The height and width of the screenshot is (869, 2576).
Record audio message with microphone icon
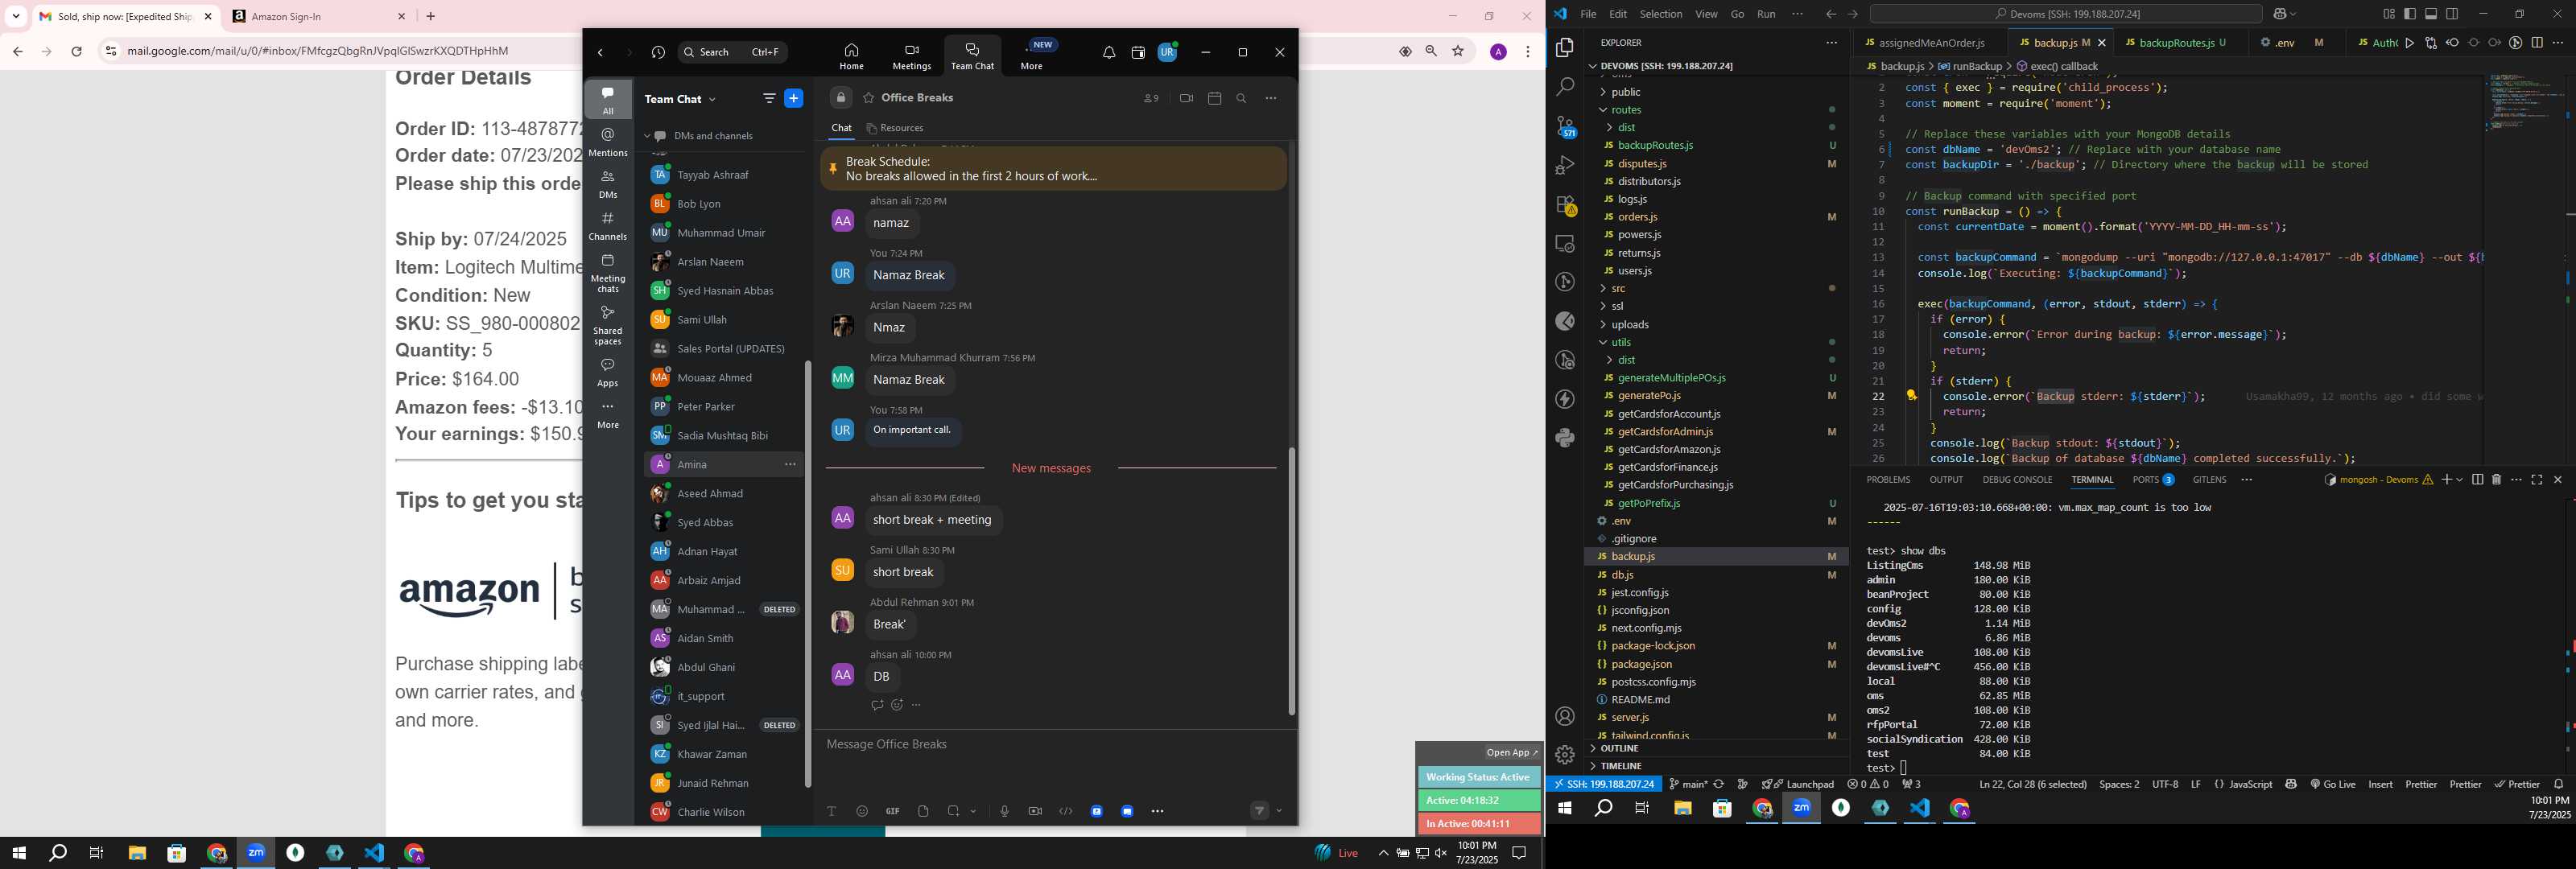pos(1004,811)
